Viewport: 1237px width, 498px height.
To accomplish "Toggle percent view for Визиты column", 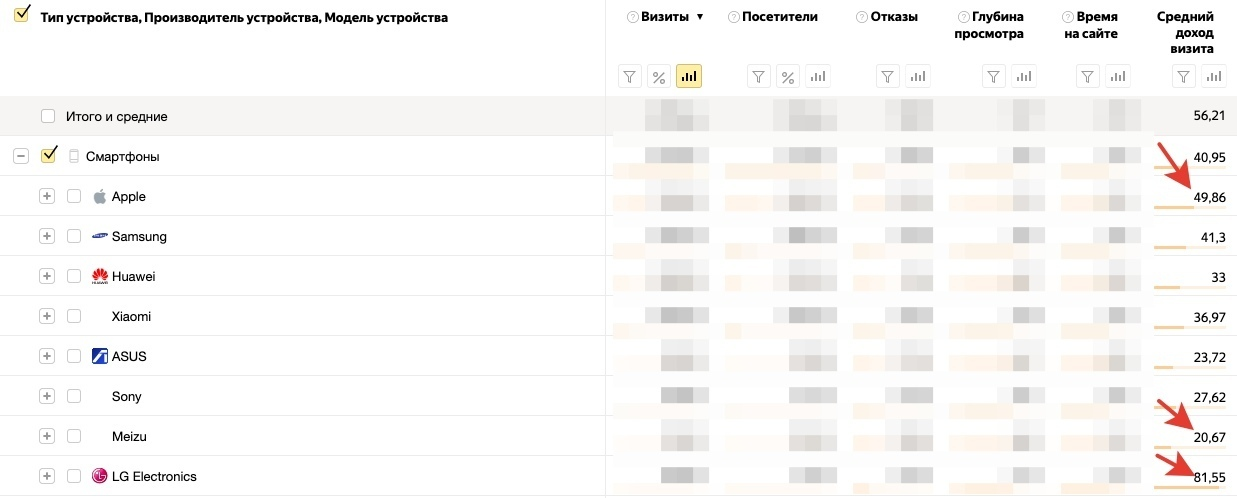I will 658,76.
